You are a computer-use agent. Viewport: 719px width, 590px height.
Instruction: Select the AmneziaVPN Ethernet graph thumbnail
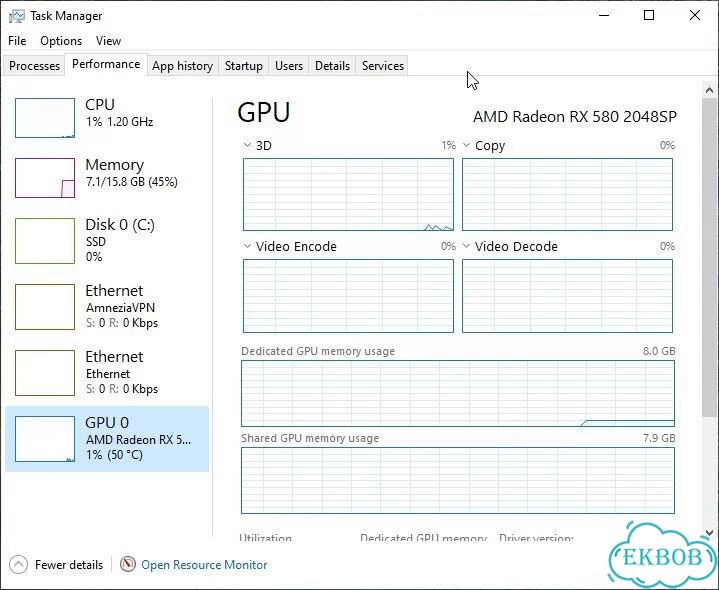[x=45, y=307]
